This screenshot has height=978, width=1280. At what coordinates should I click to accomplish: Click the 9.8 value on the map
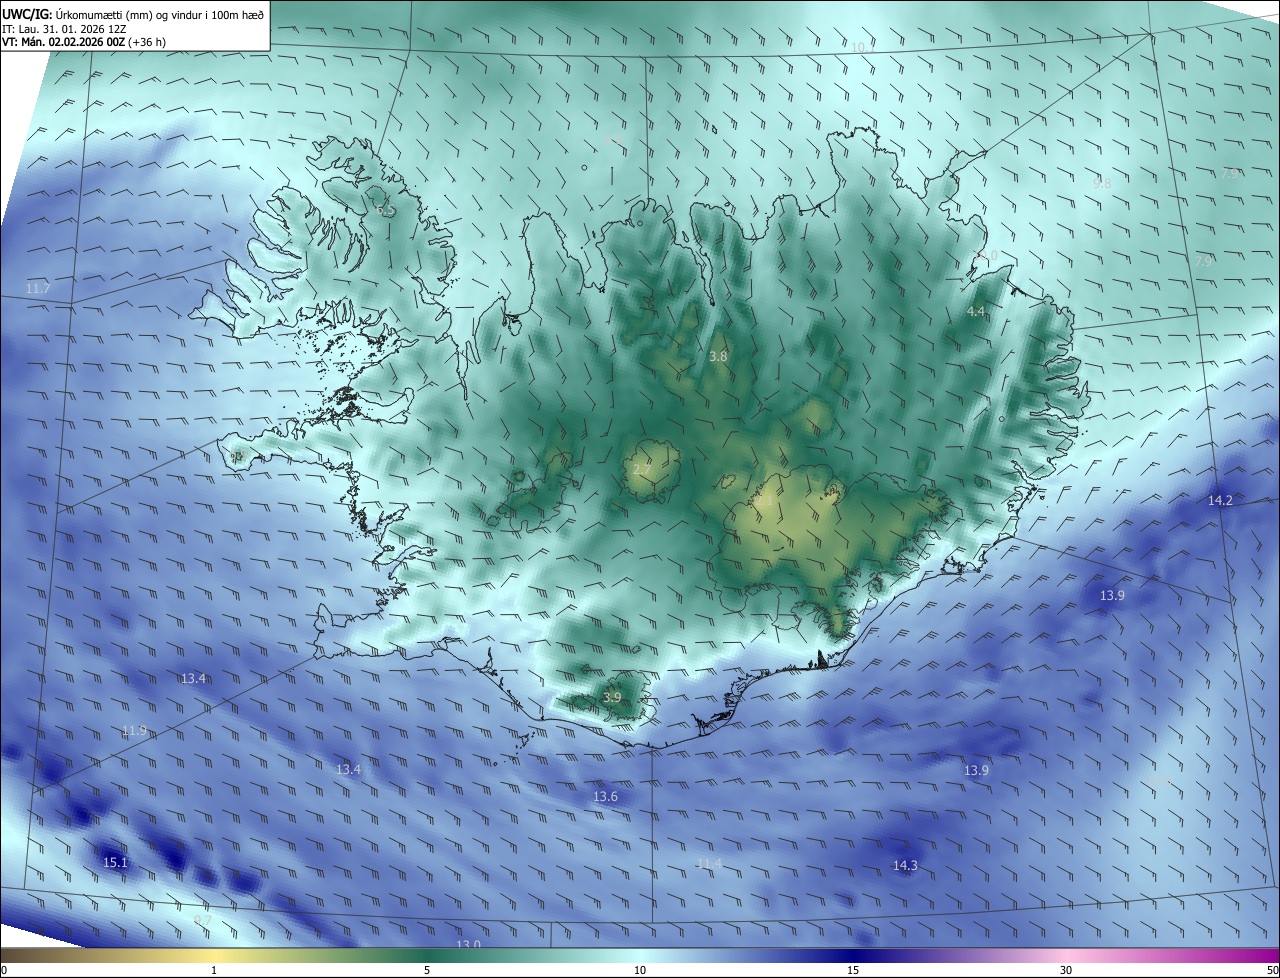coord(1102,184)
